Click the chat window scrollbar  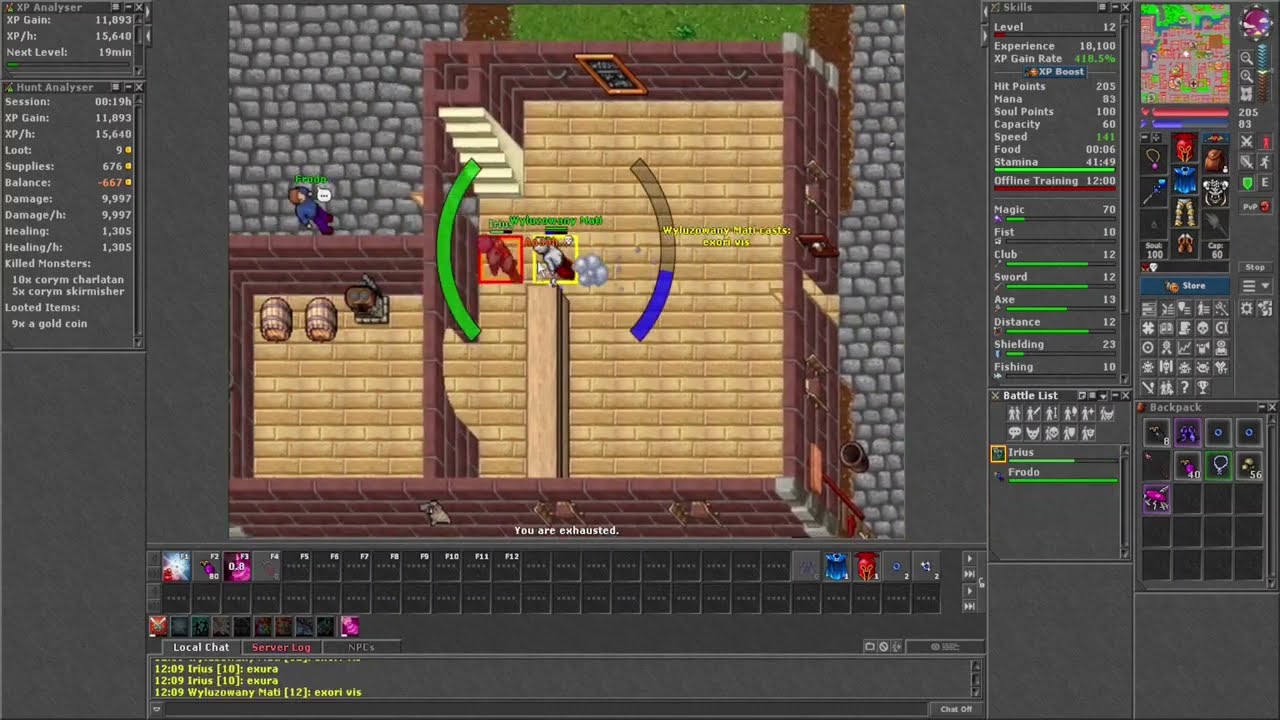tap(978, 677)
